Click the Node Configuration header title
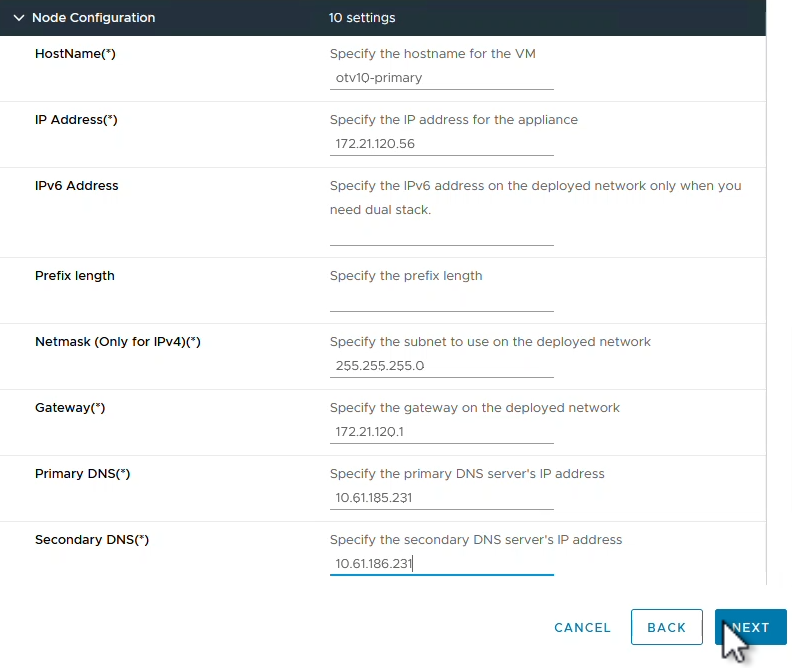 tap(94, 18)
